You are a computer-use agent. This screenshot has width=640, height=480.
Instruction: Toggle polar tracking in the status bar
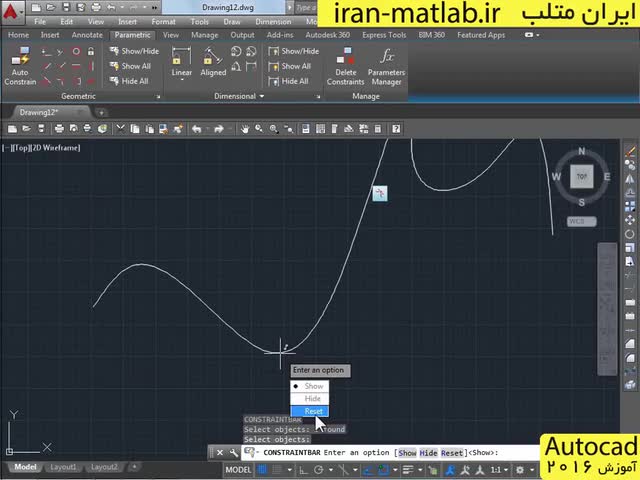(318, 470)
